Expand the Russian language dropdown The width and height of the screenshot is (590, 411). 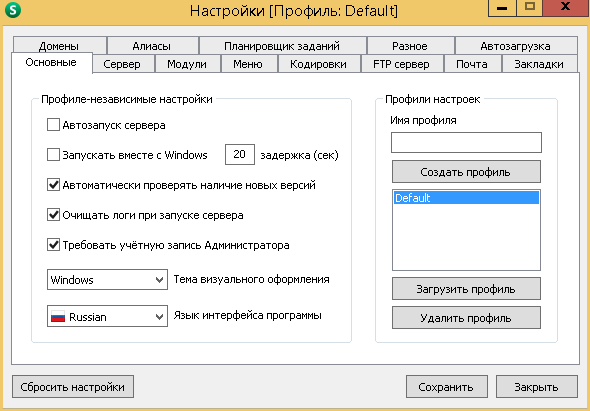[x=107, y=317]
